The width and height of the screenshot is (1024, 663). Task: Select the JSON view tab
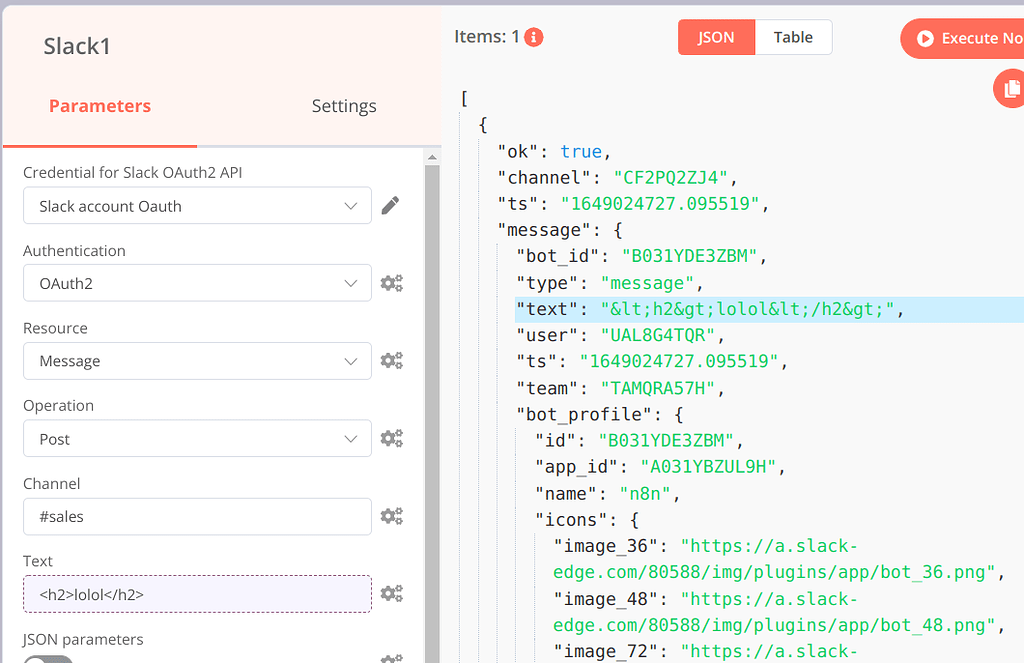pos(716,37)
